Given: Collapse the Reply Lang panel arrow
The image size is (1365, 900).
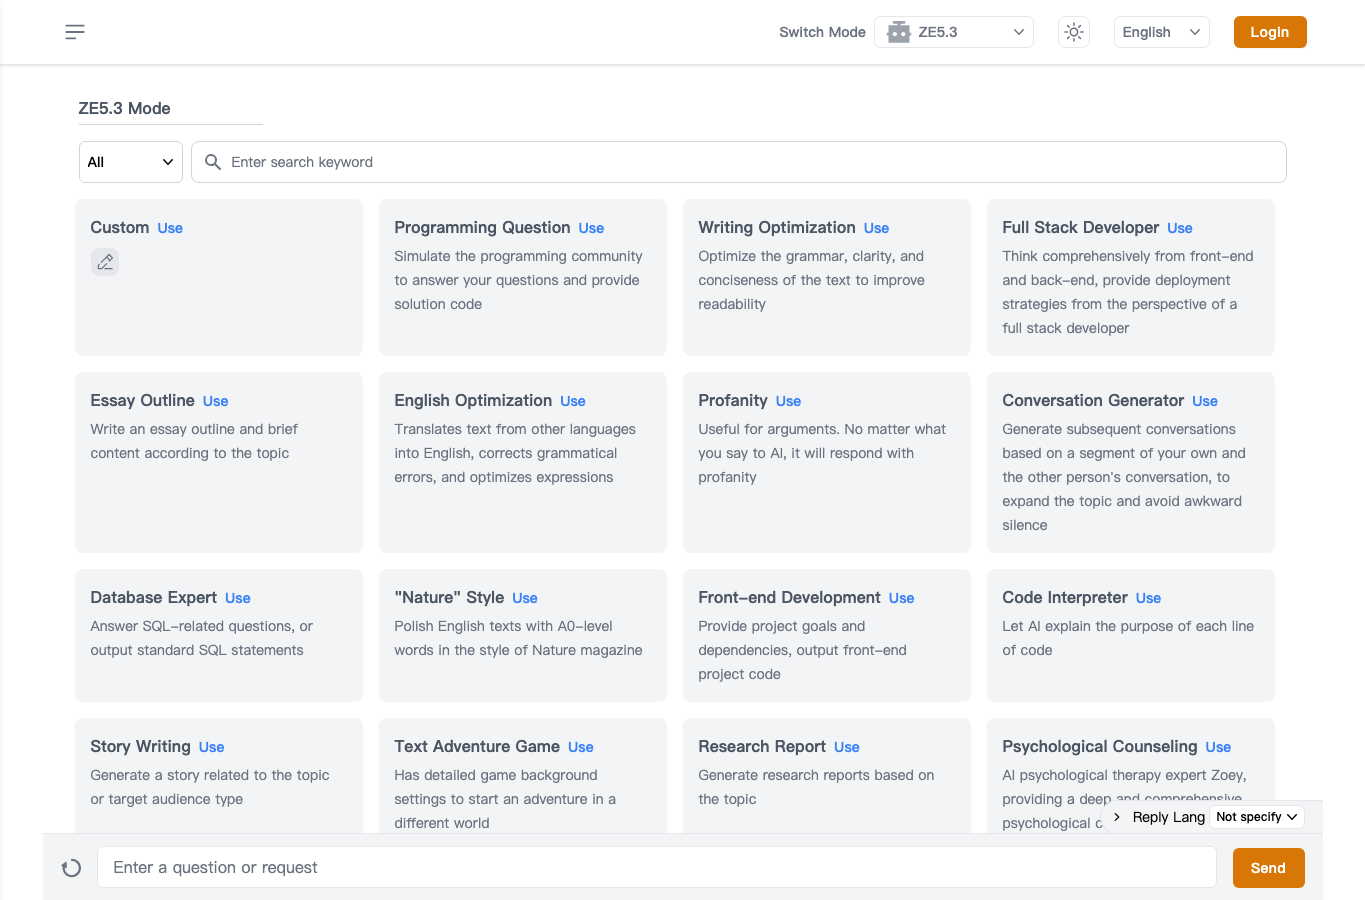Looking at the screenshot, I should point(1117,817).
